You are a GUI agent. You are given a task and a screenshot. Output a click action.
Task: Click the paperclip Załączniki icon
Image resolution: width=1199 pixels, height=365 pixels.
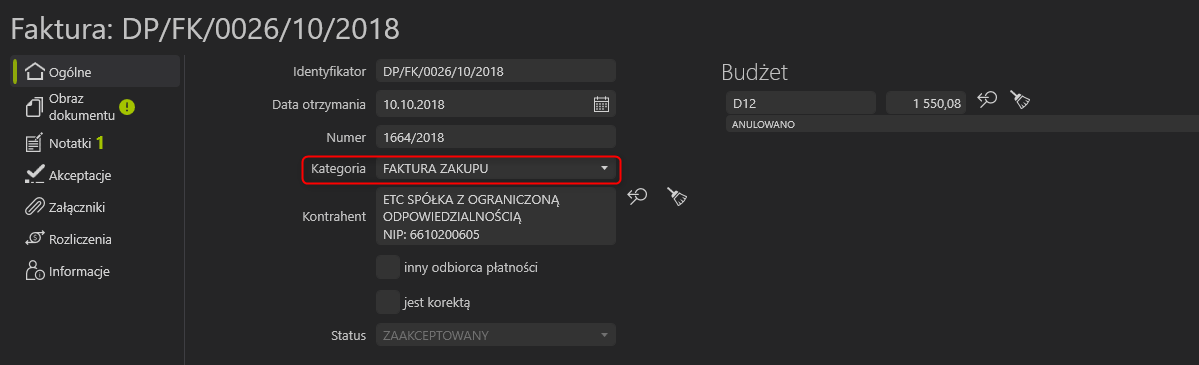(x=34, y=207)
